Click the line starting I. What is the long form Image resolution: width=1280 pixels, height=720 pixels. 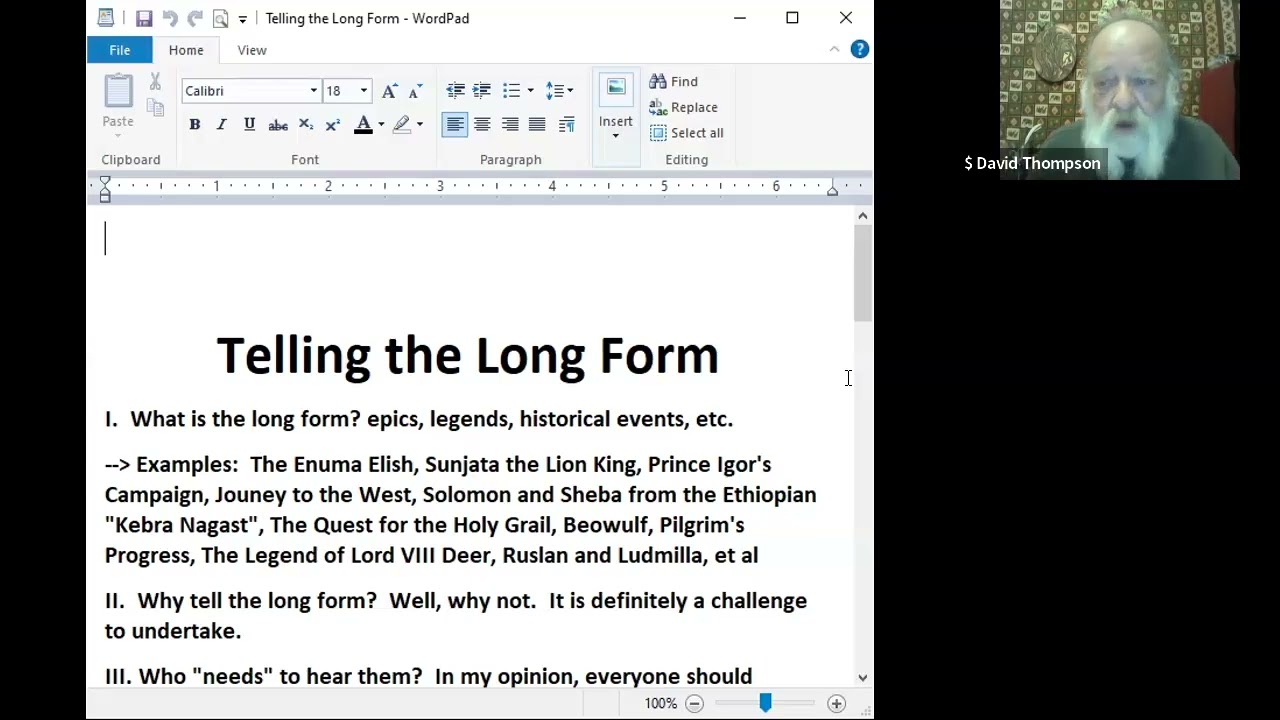pos(419,419)
